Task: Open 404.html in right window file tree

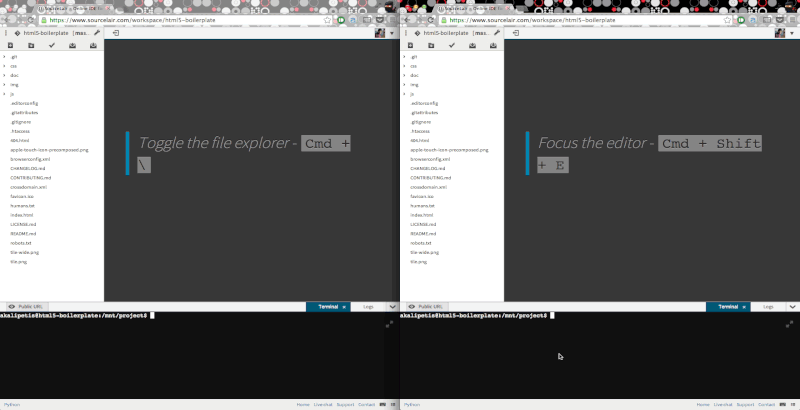Action: tap(419, 140)
